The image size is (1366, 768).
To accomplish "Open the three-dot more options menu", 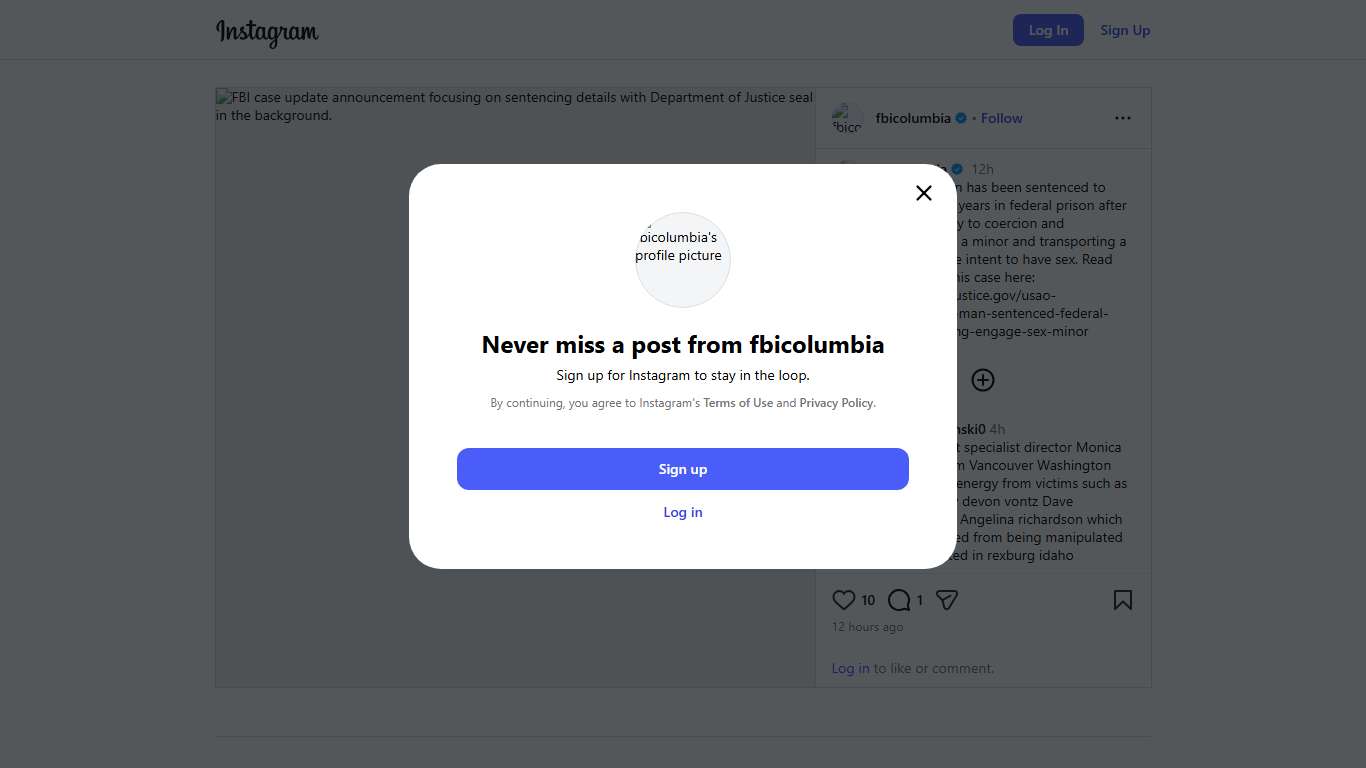I will tap(1123, 118).
